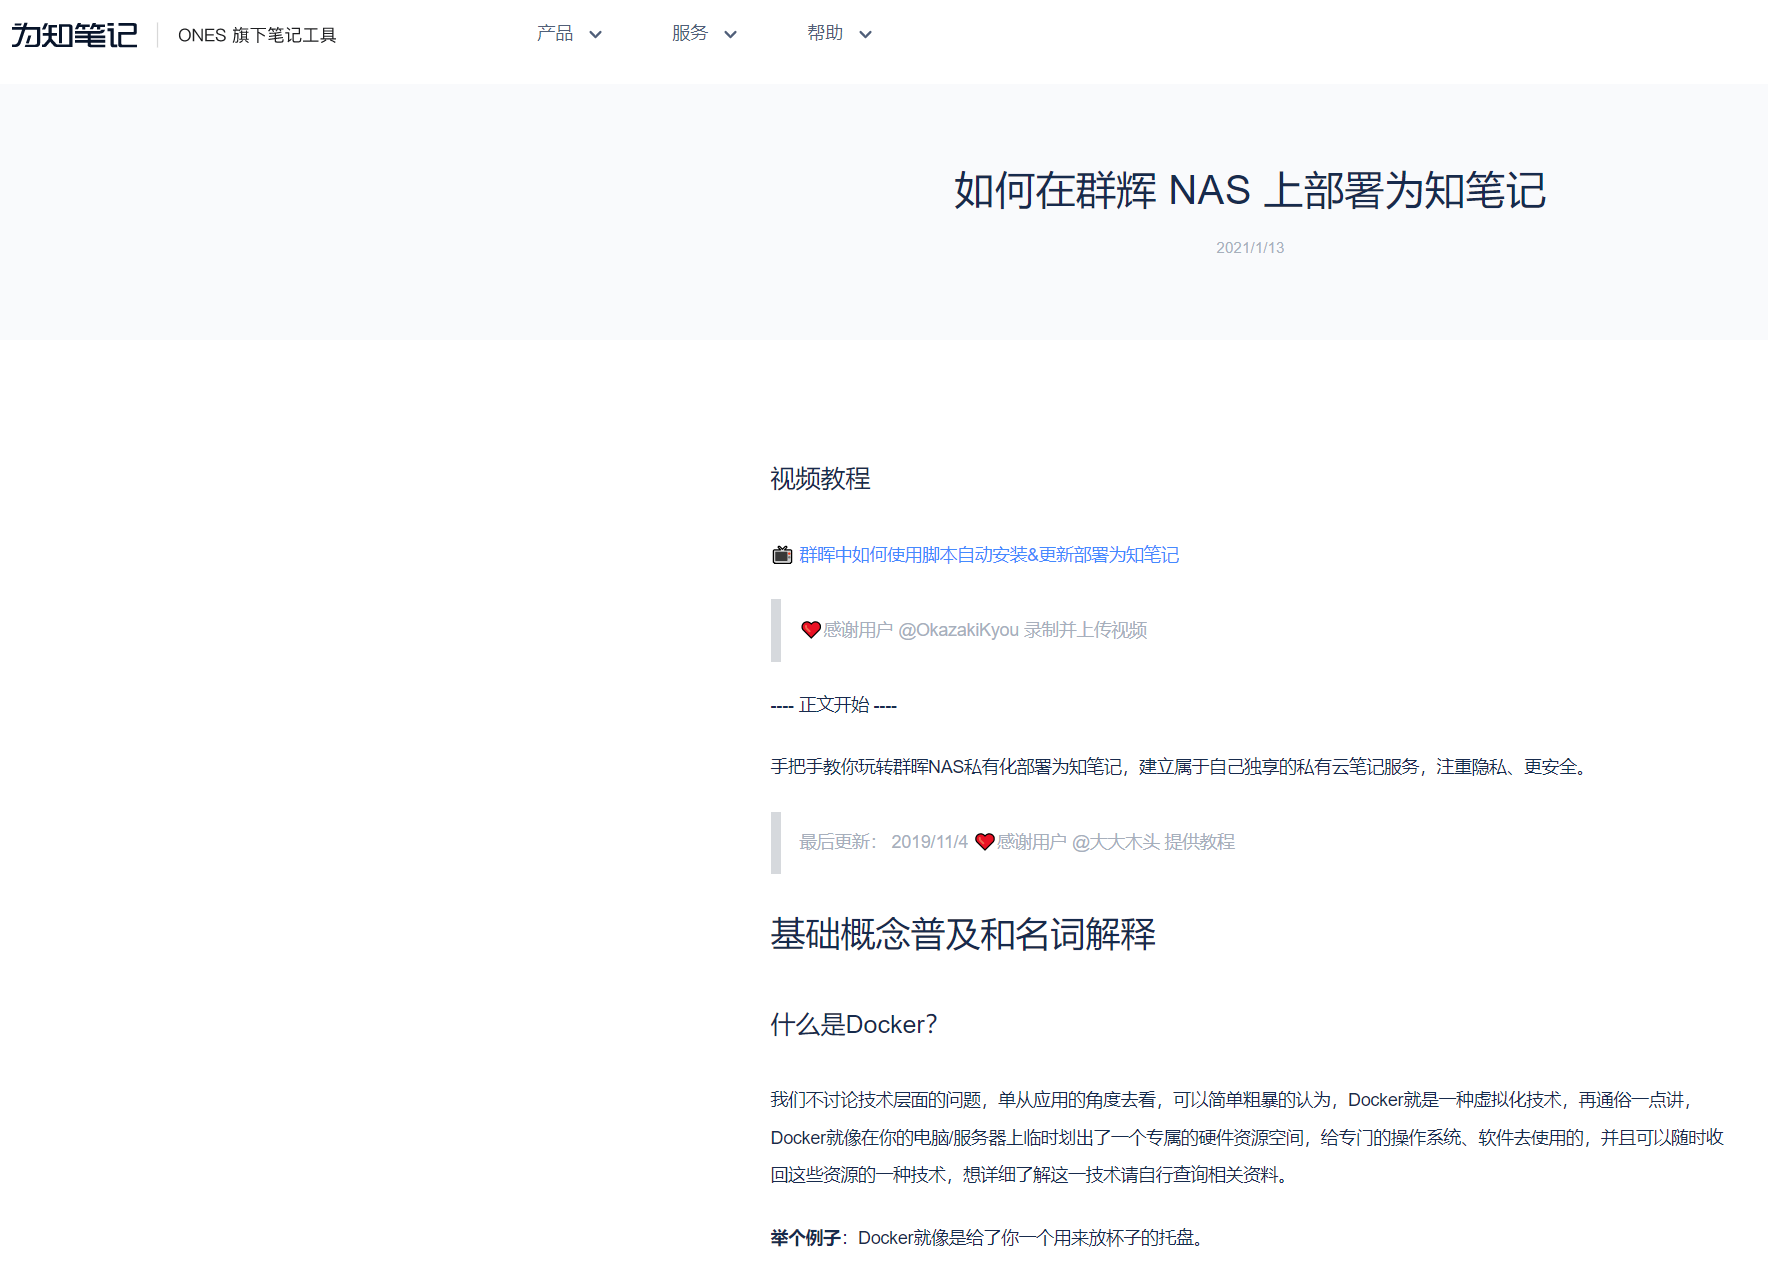Click the ONES 旗下笔记工具 text
Viewport: 1768px width, 1262px height.
257,35
